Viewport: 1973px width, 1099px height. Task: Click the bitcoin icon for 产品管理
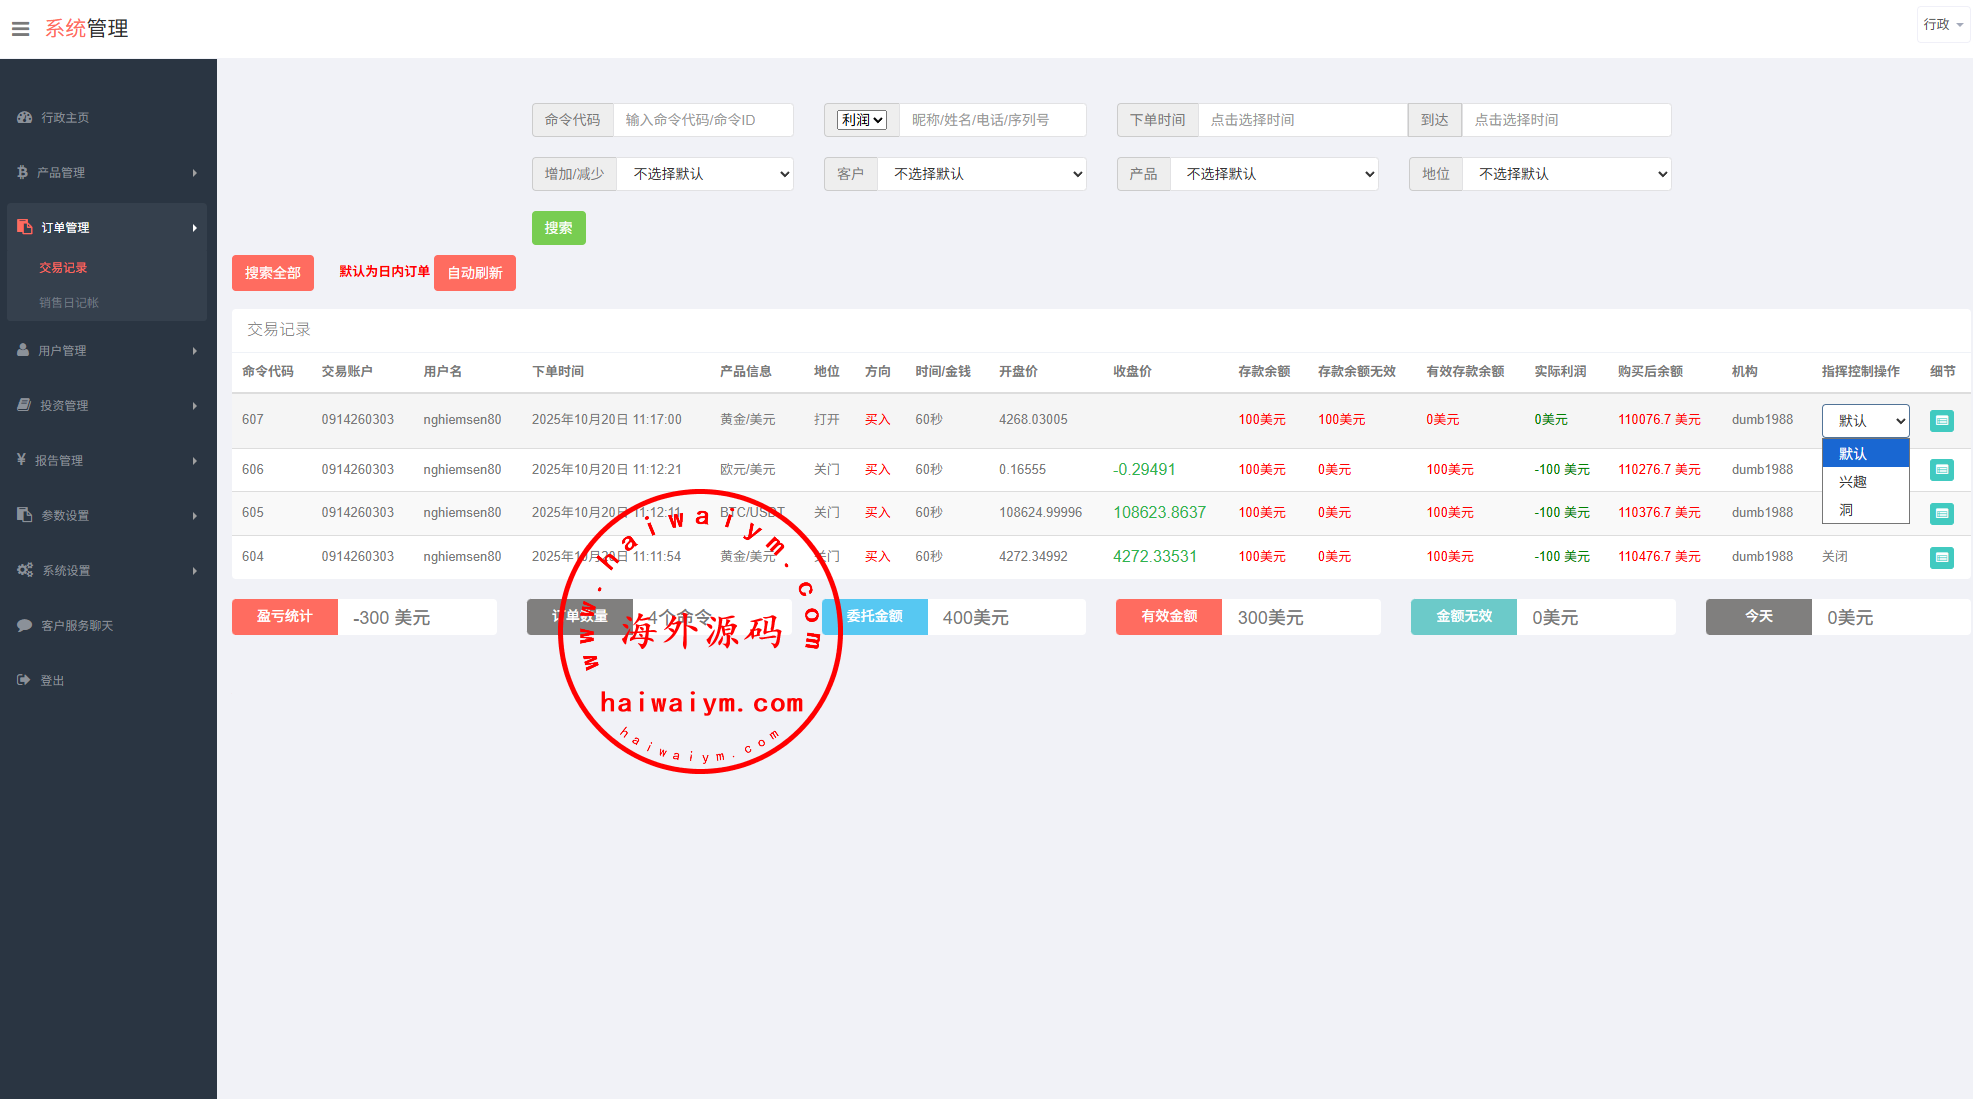pyautogui.click(x=22, y=172)
